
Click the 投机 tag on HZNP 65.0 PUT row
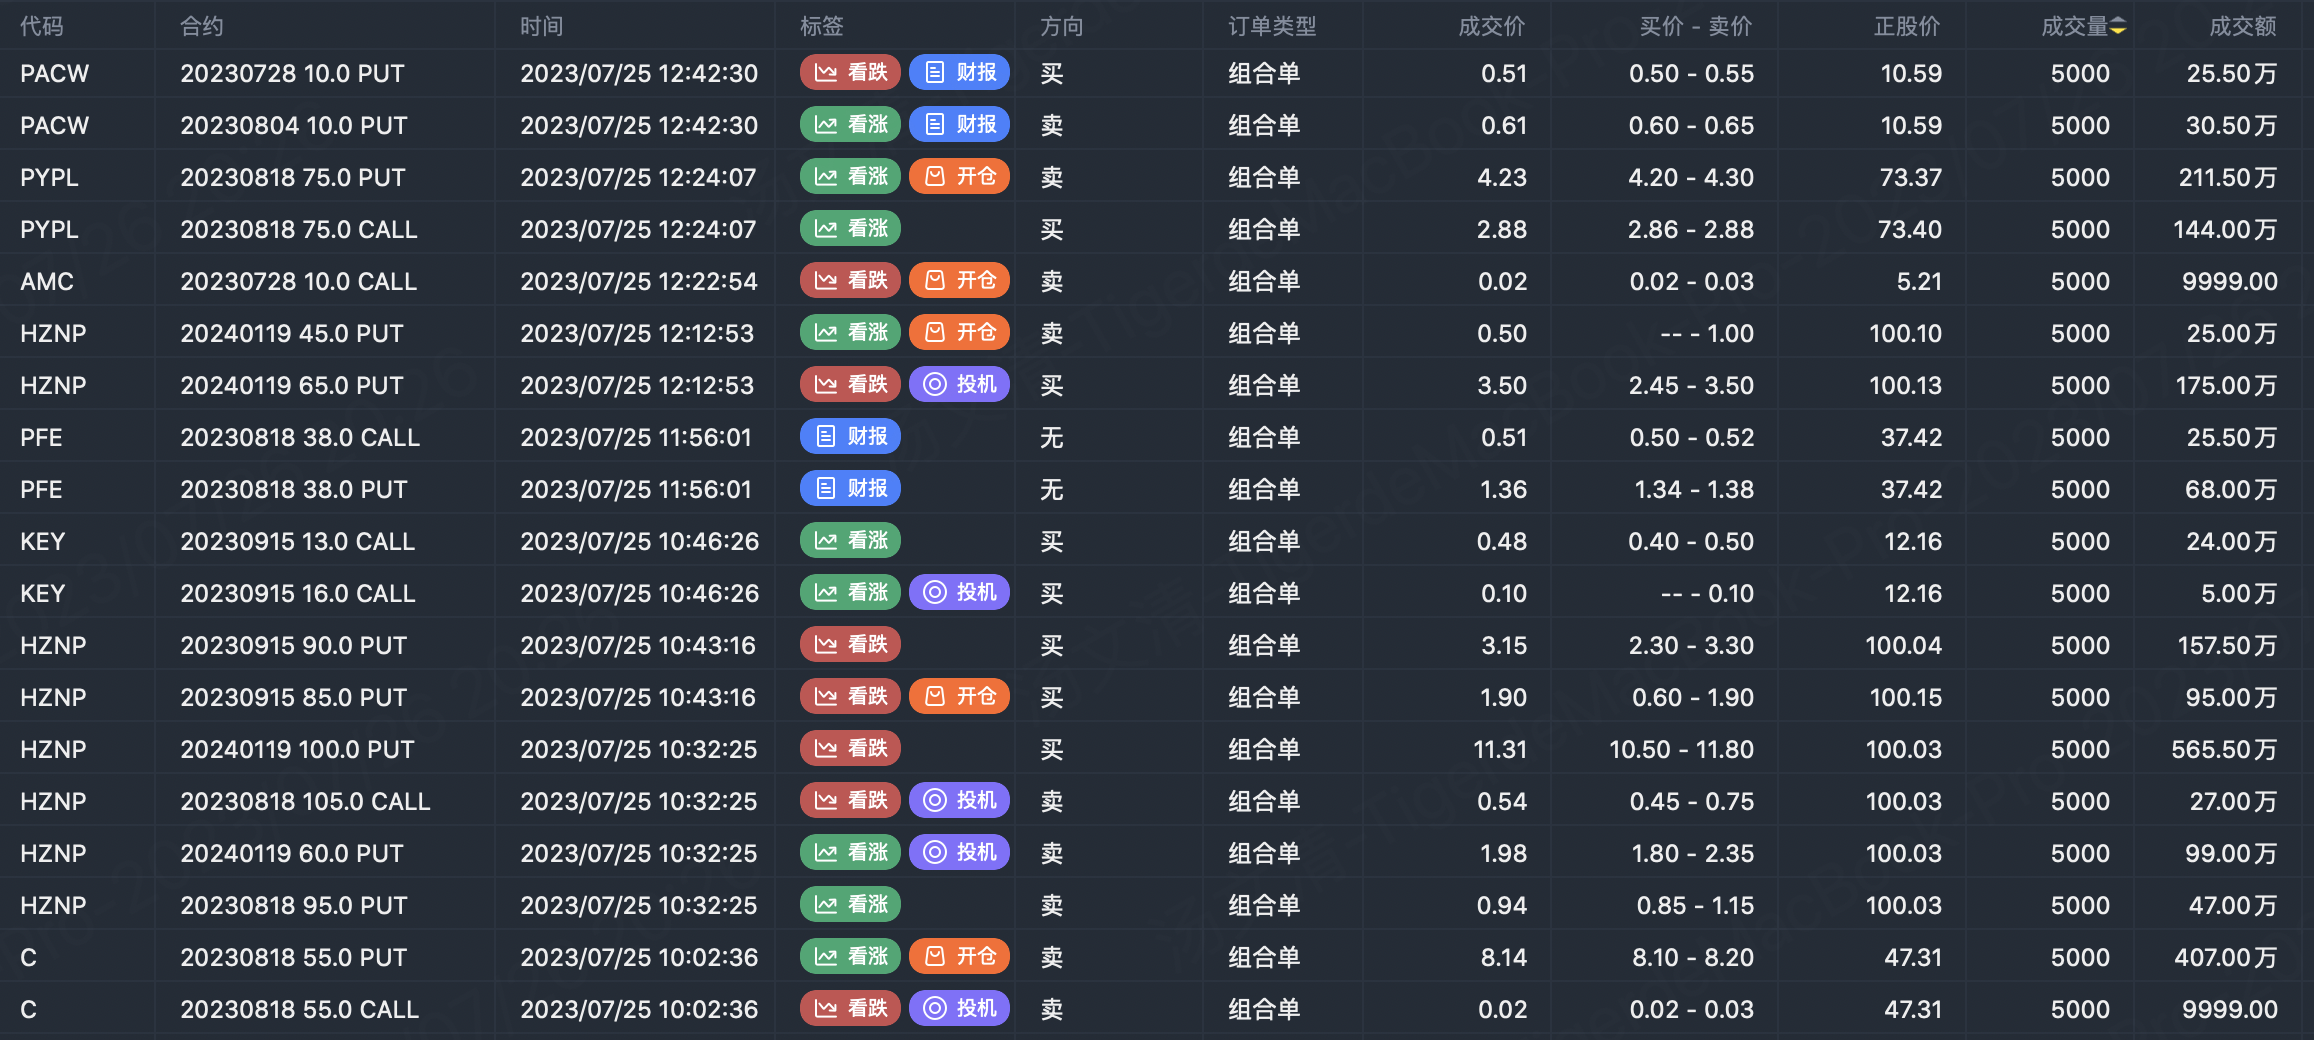click(x=960, y=385)
